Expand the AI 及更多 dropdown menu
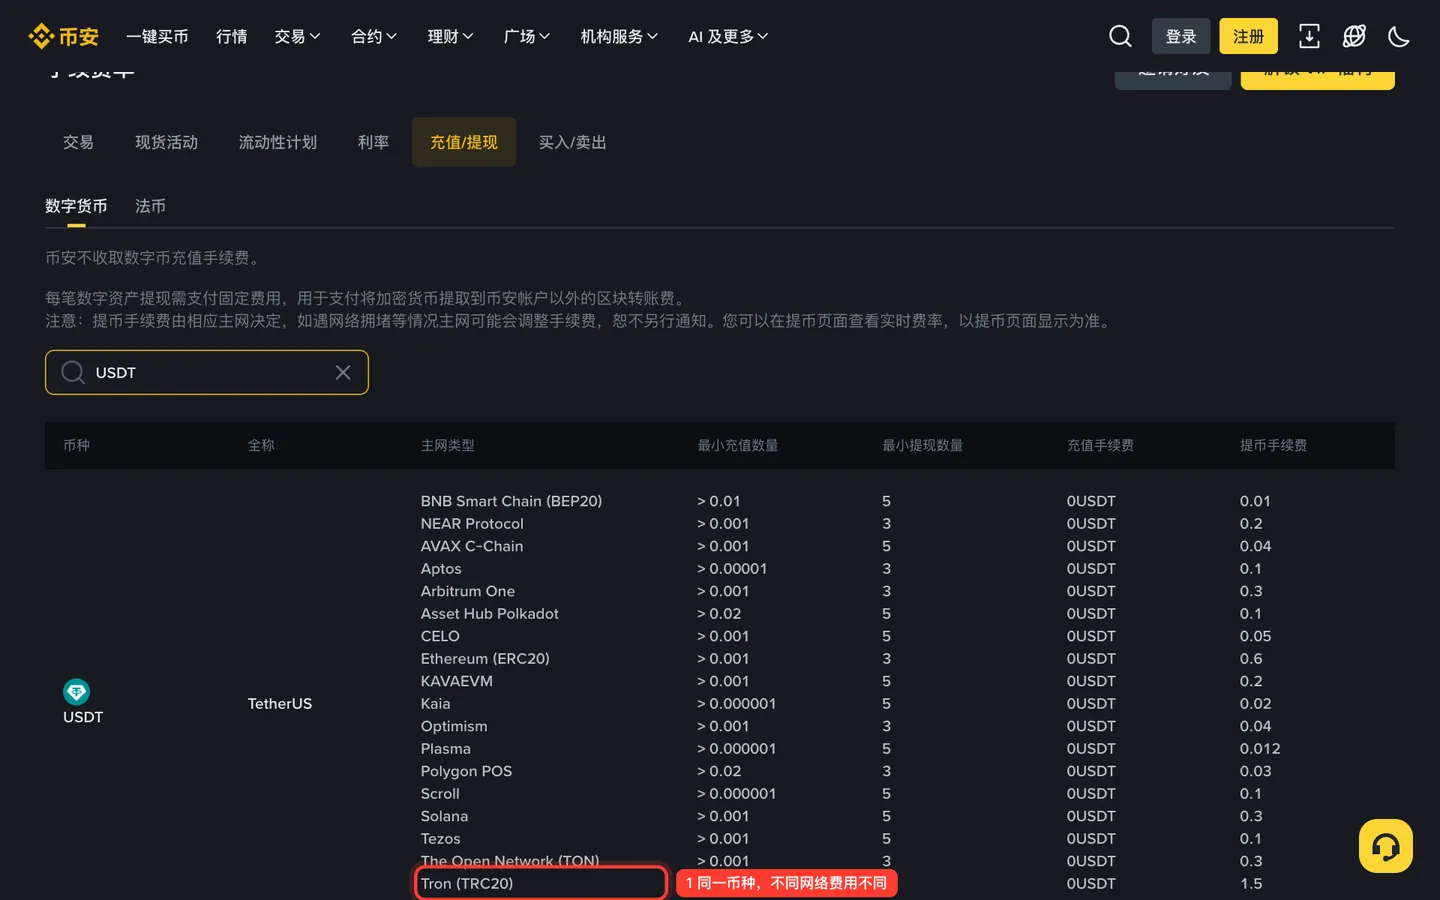 [728, 37]
